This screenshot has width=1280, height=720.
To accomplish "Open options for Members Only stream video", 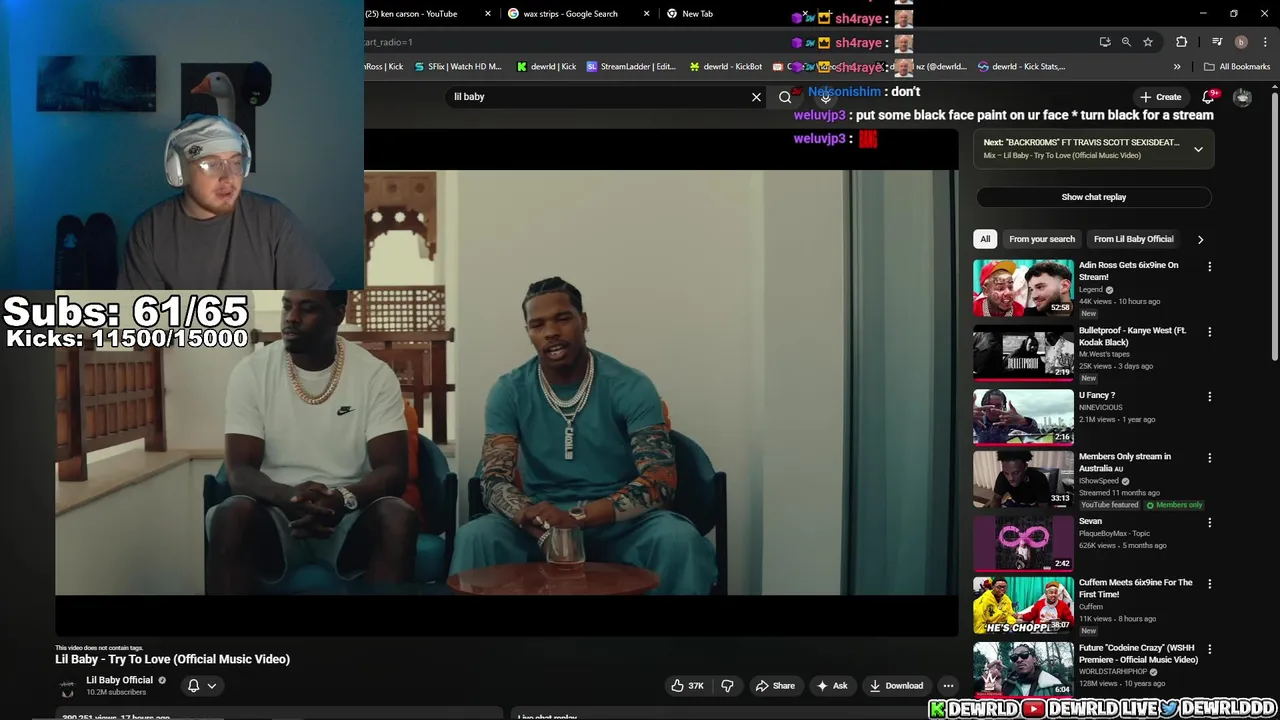I will pyautogui.click(x=1209, y=458).
